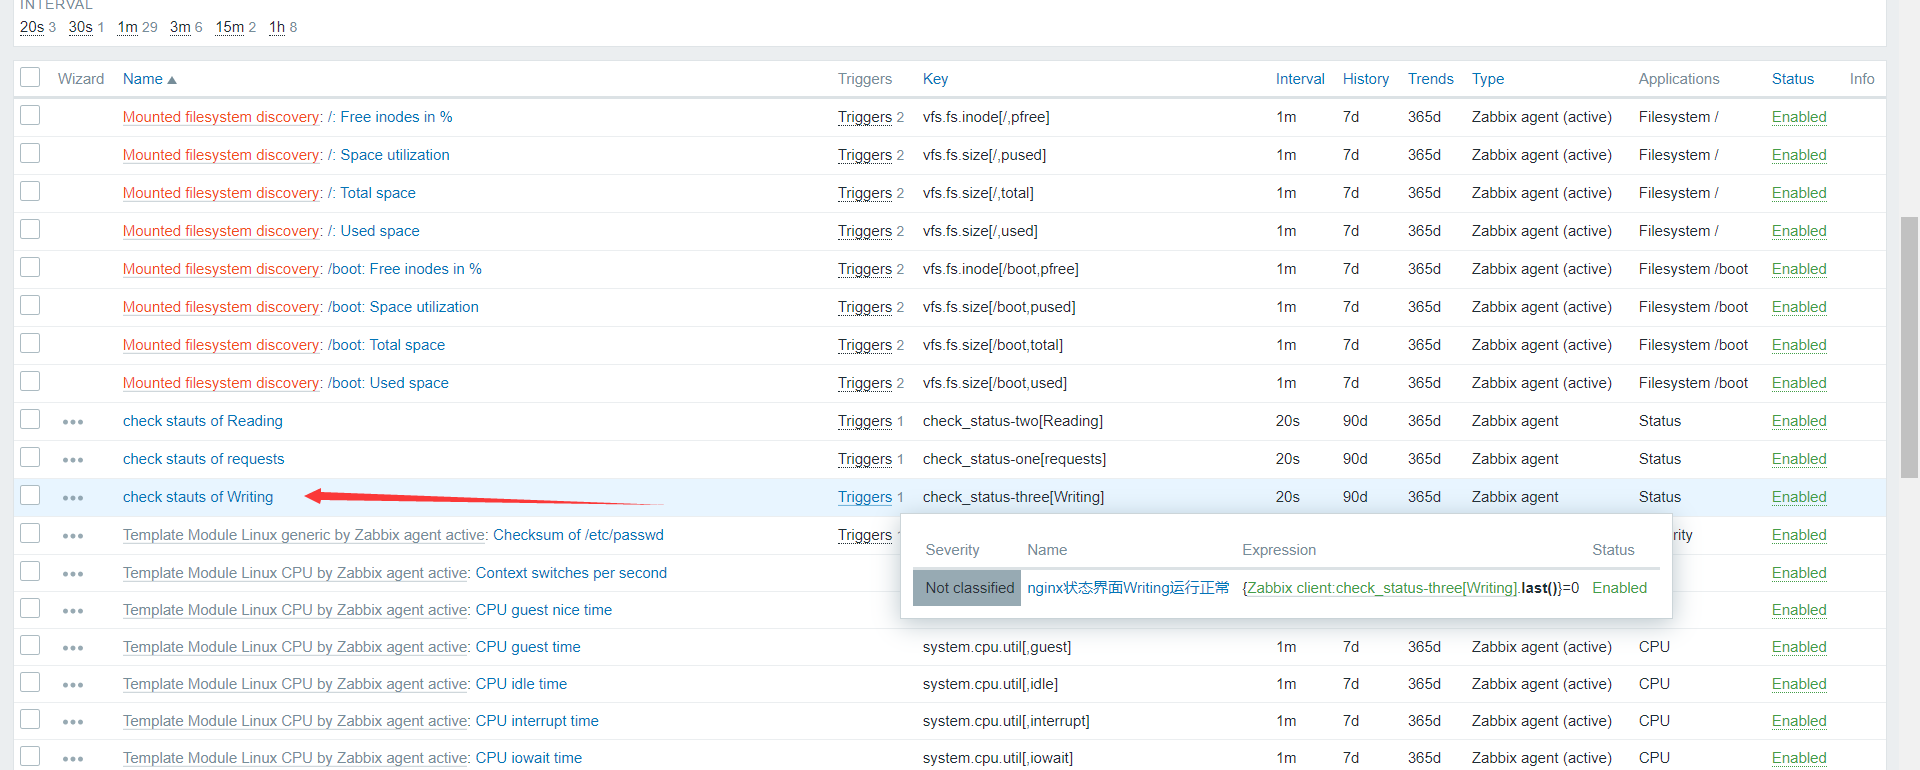Toggle Enabled status for check stauts of Reading
This screenshot has width=1920, height=770.
(x=1799, y=421)
